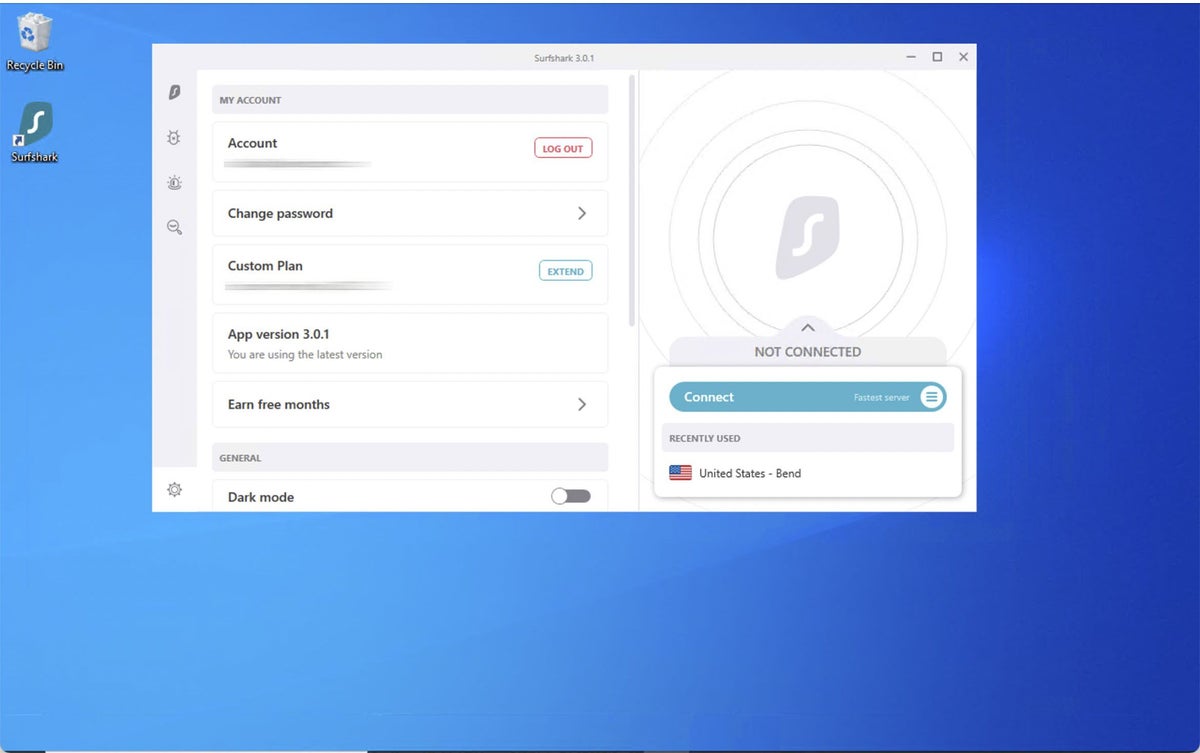Click the LOG OUT button
The height and width of the screenshot is (753, 1200).
563,148
